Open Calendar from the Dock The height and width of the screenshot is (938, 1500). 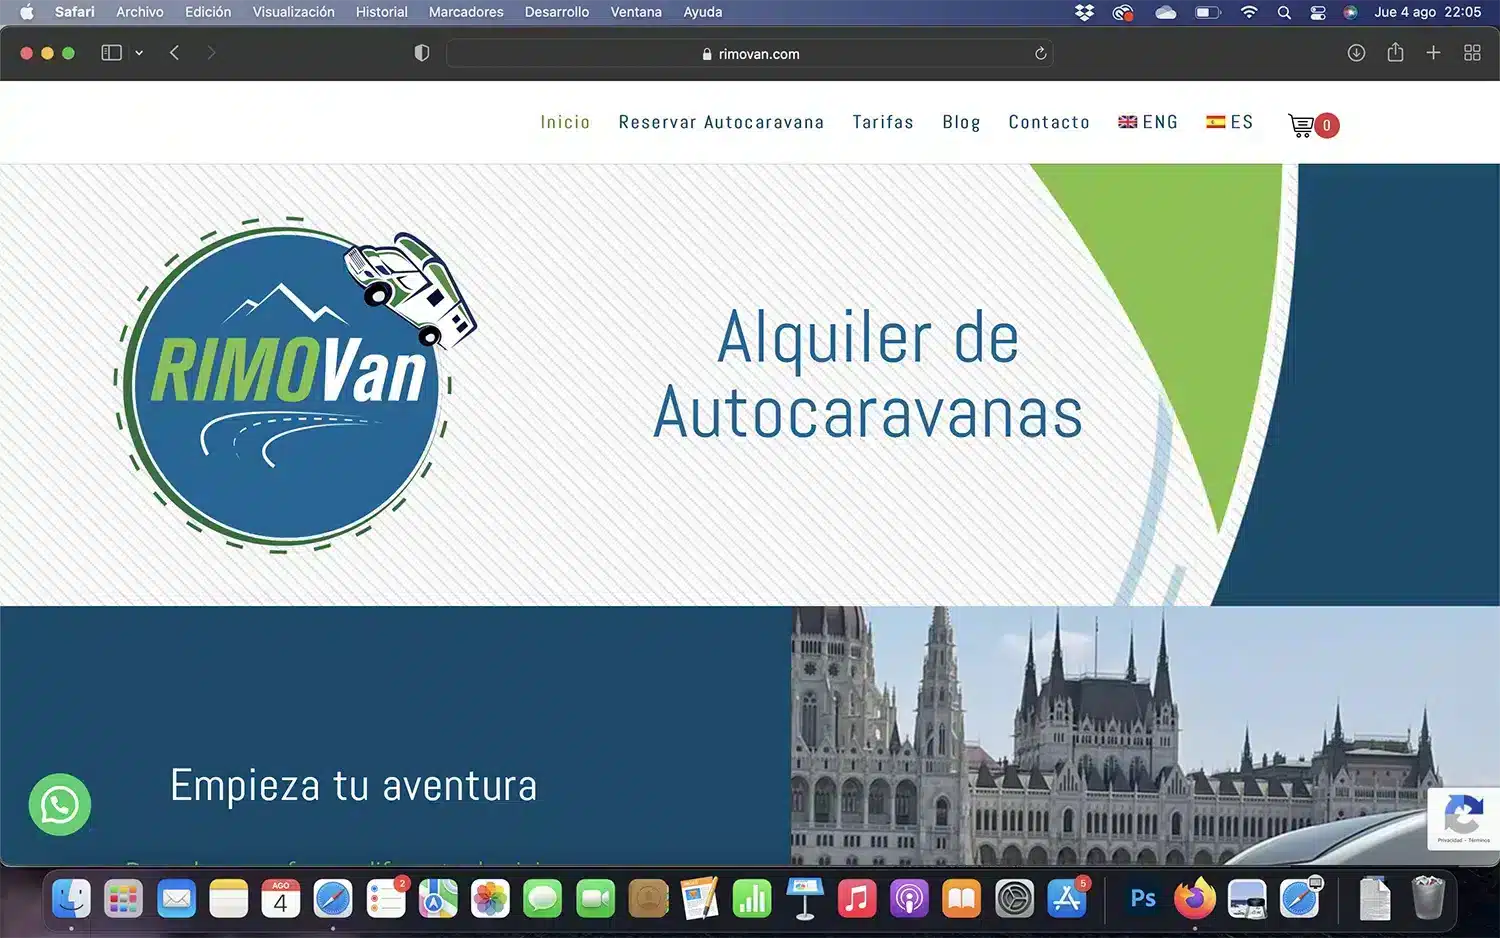281,899
